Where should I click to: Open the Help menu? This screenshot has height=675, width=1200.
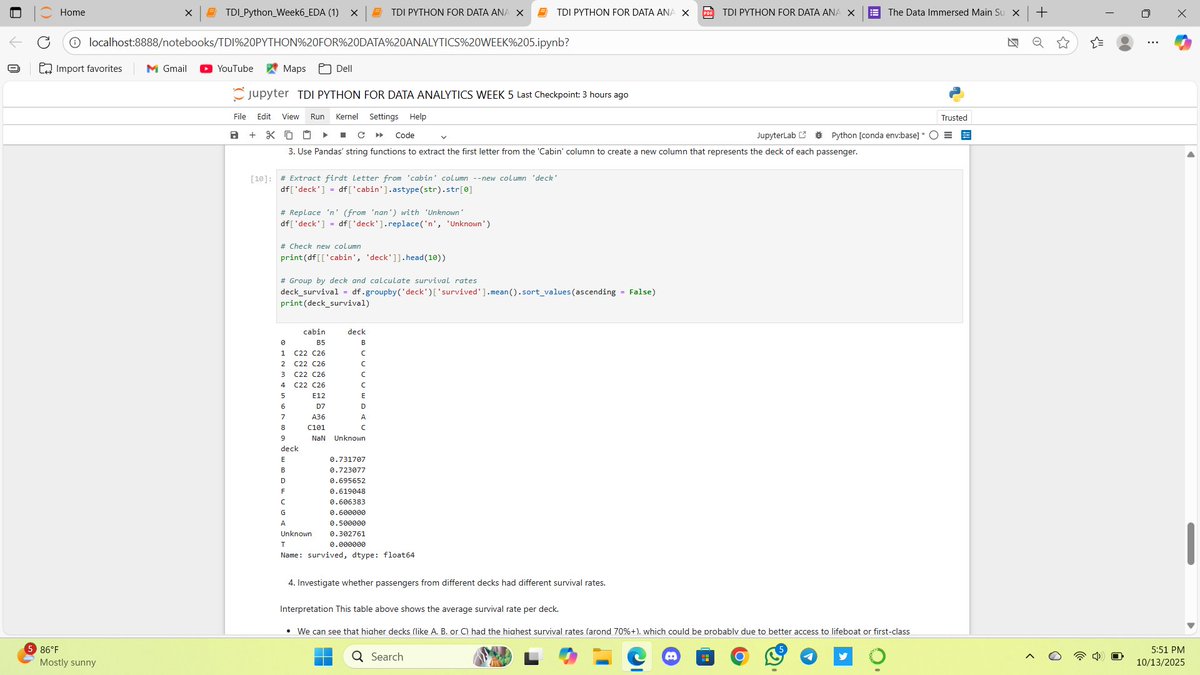[418, 116]
